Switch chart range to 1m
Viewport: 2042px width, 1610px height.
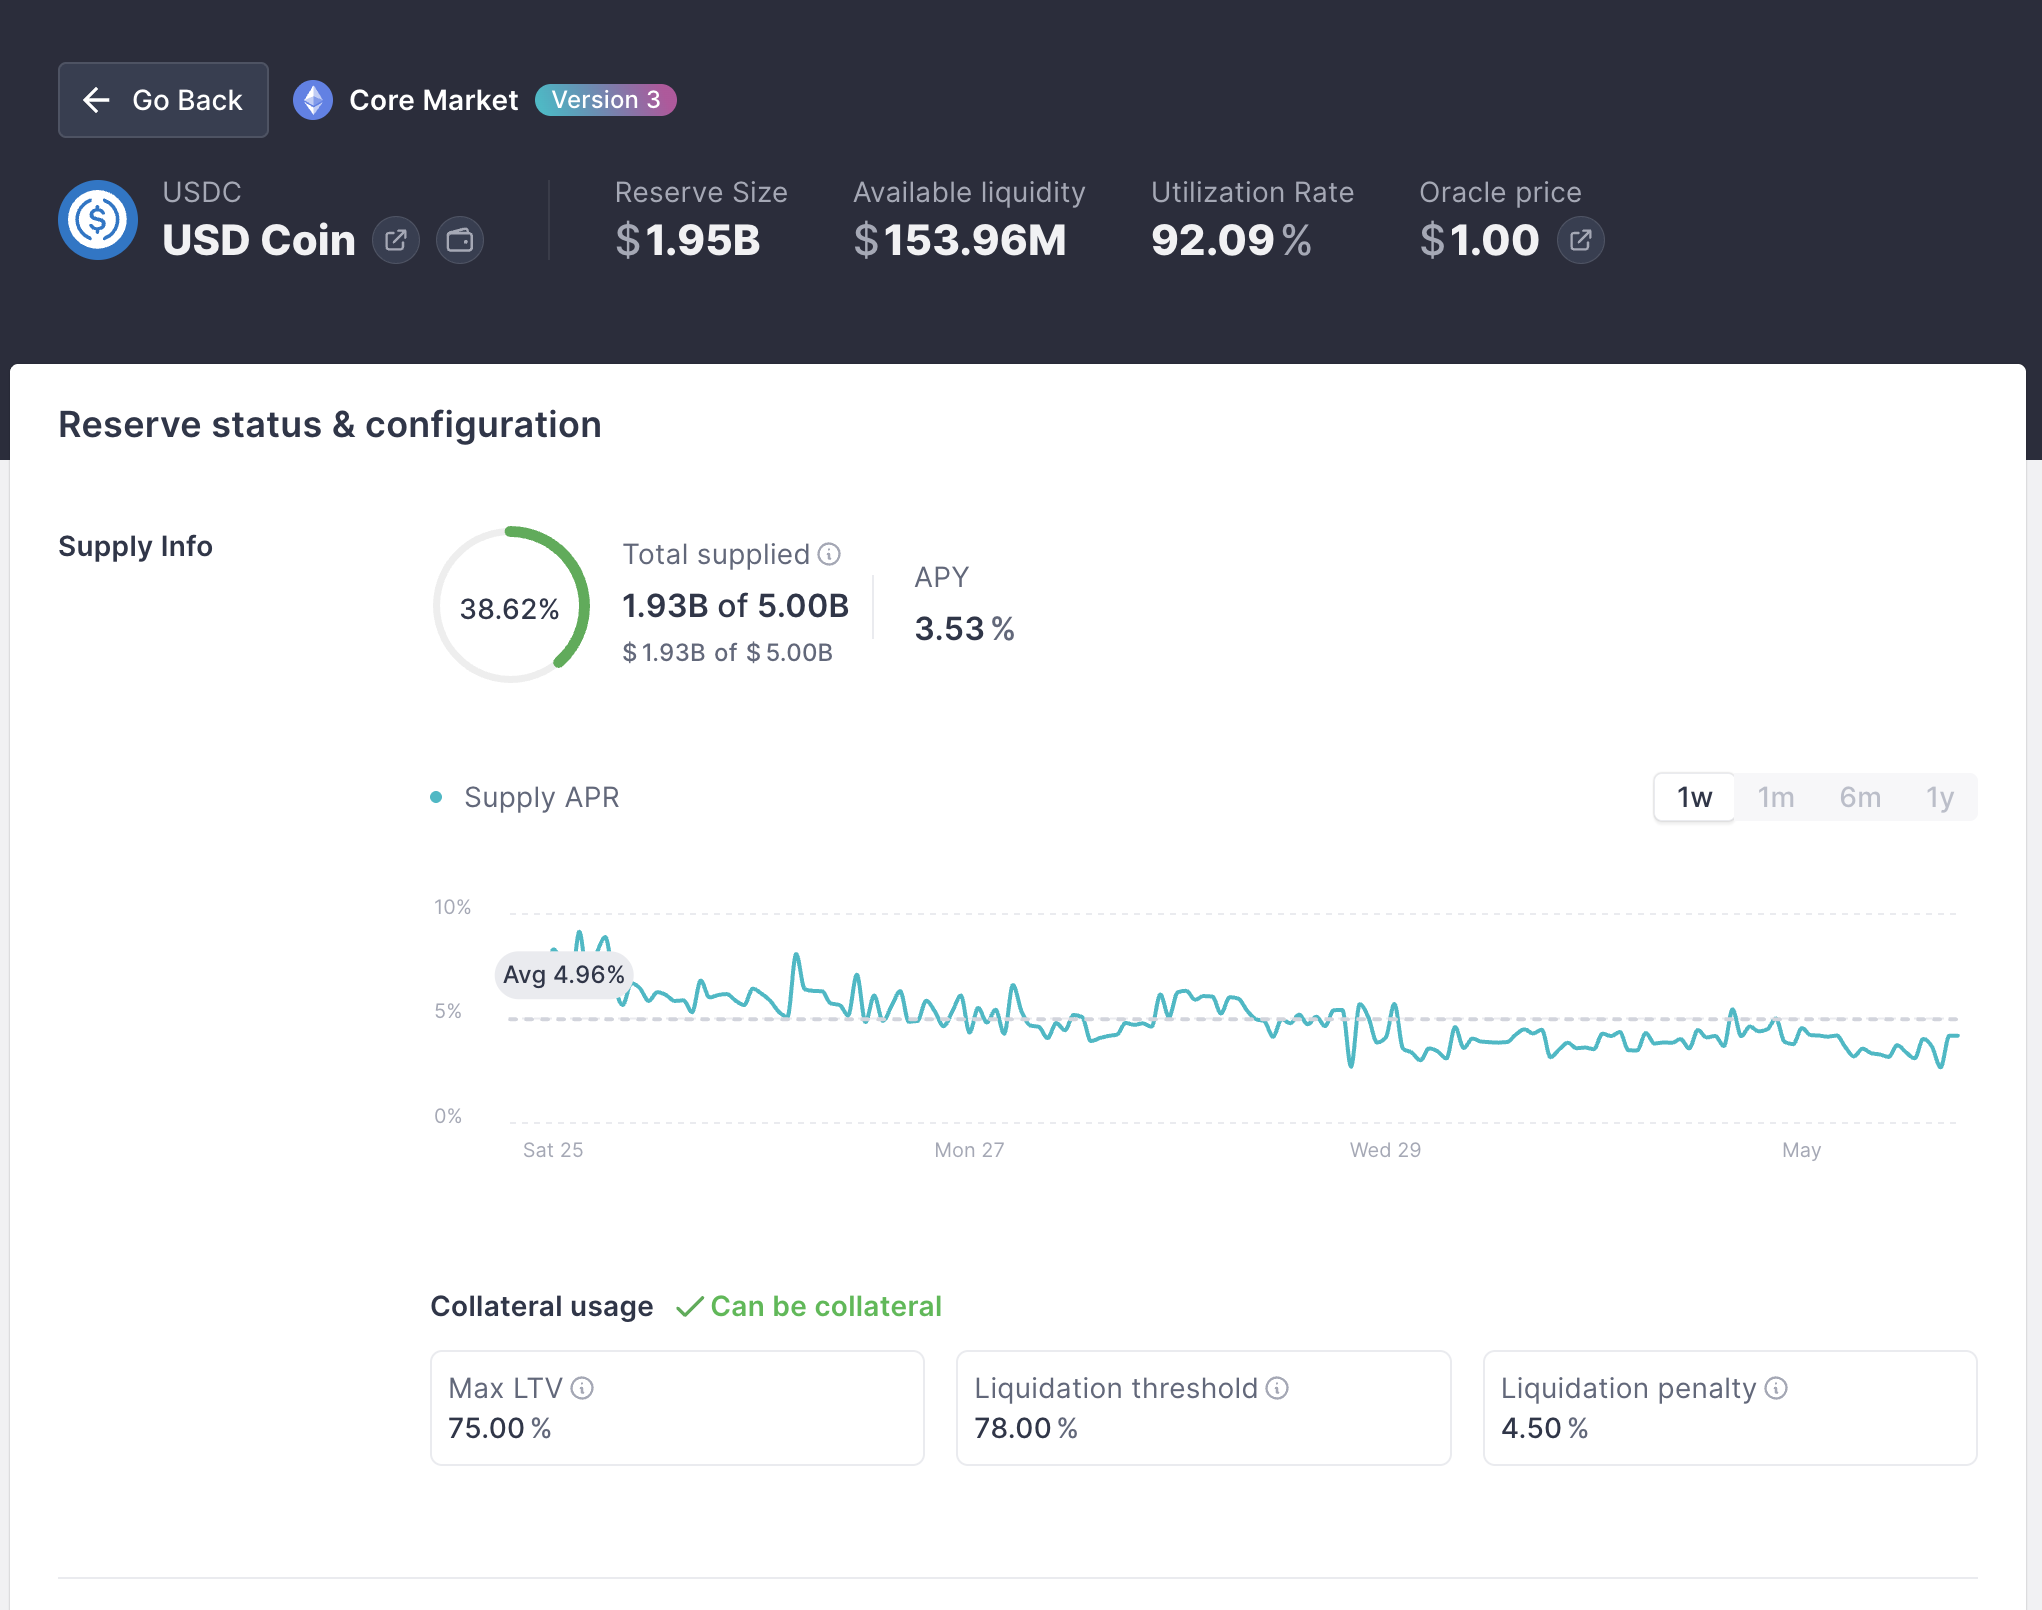coord(1776,797)
